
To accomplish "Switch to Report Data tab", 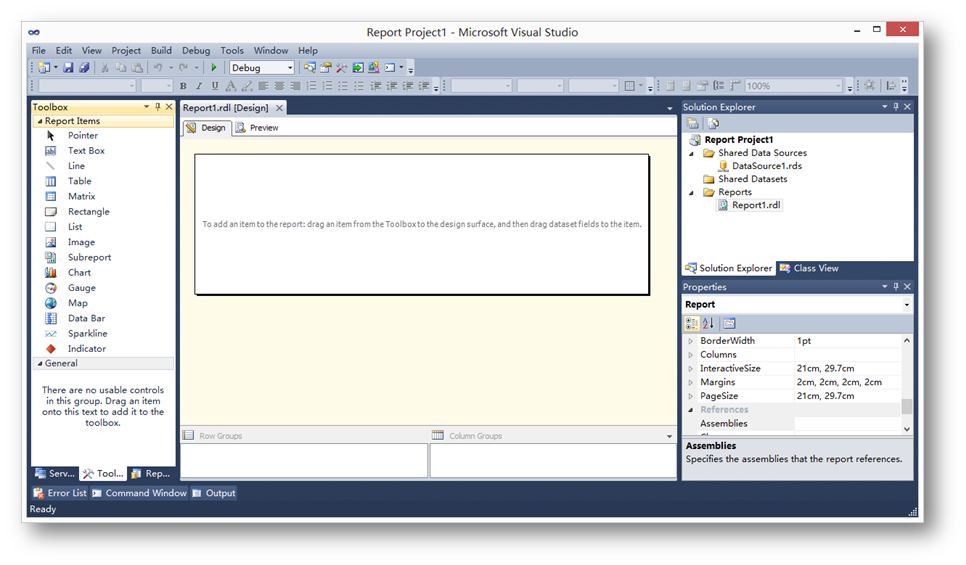I will 151,473.
